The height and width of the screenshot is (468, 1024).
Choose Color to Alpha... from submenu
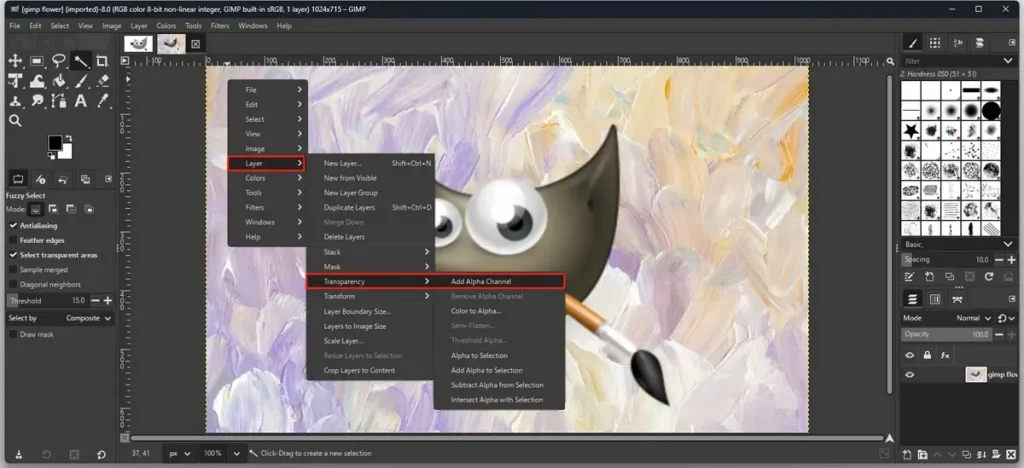[476, 311]
